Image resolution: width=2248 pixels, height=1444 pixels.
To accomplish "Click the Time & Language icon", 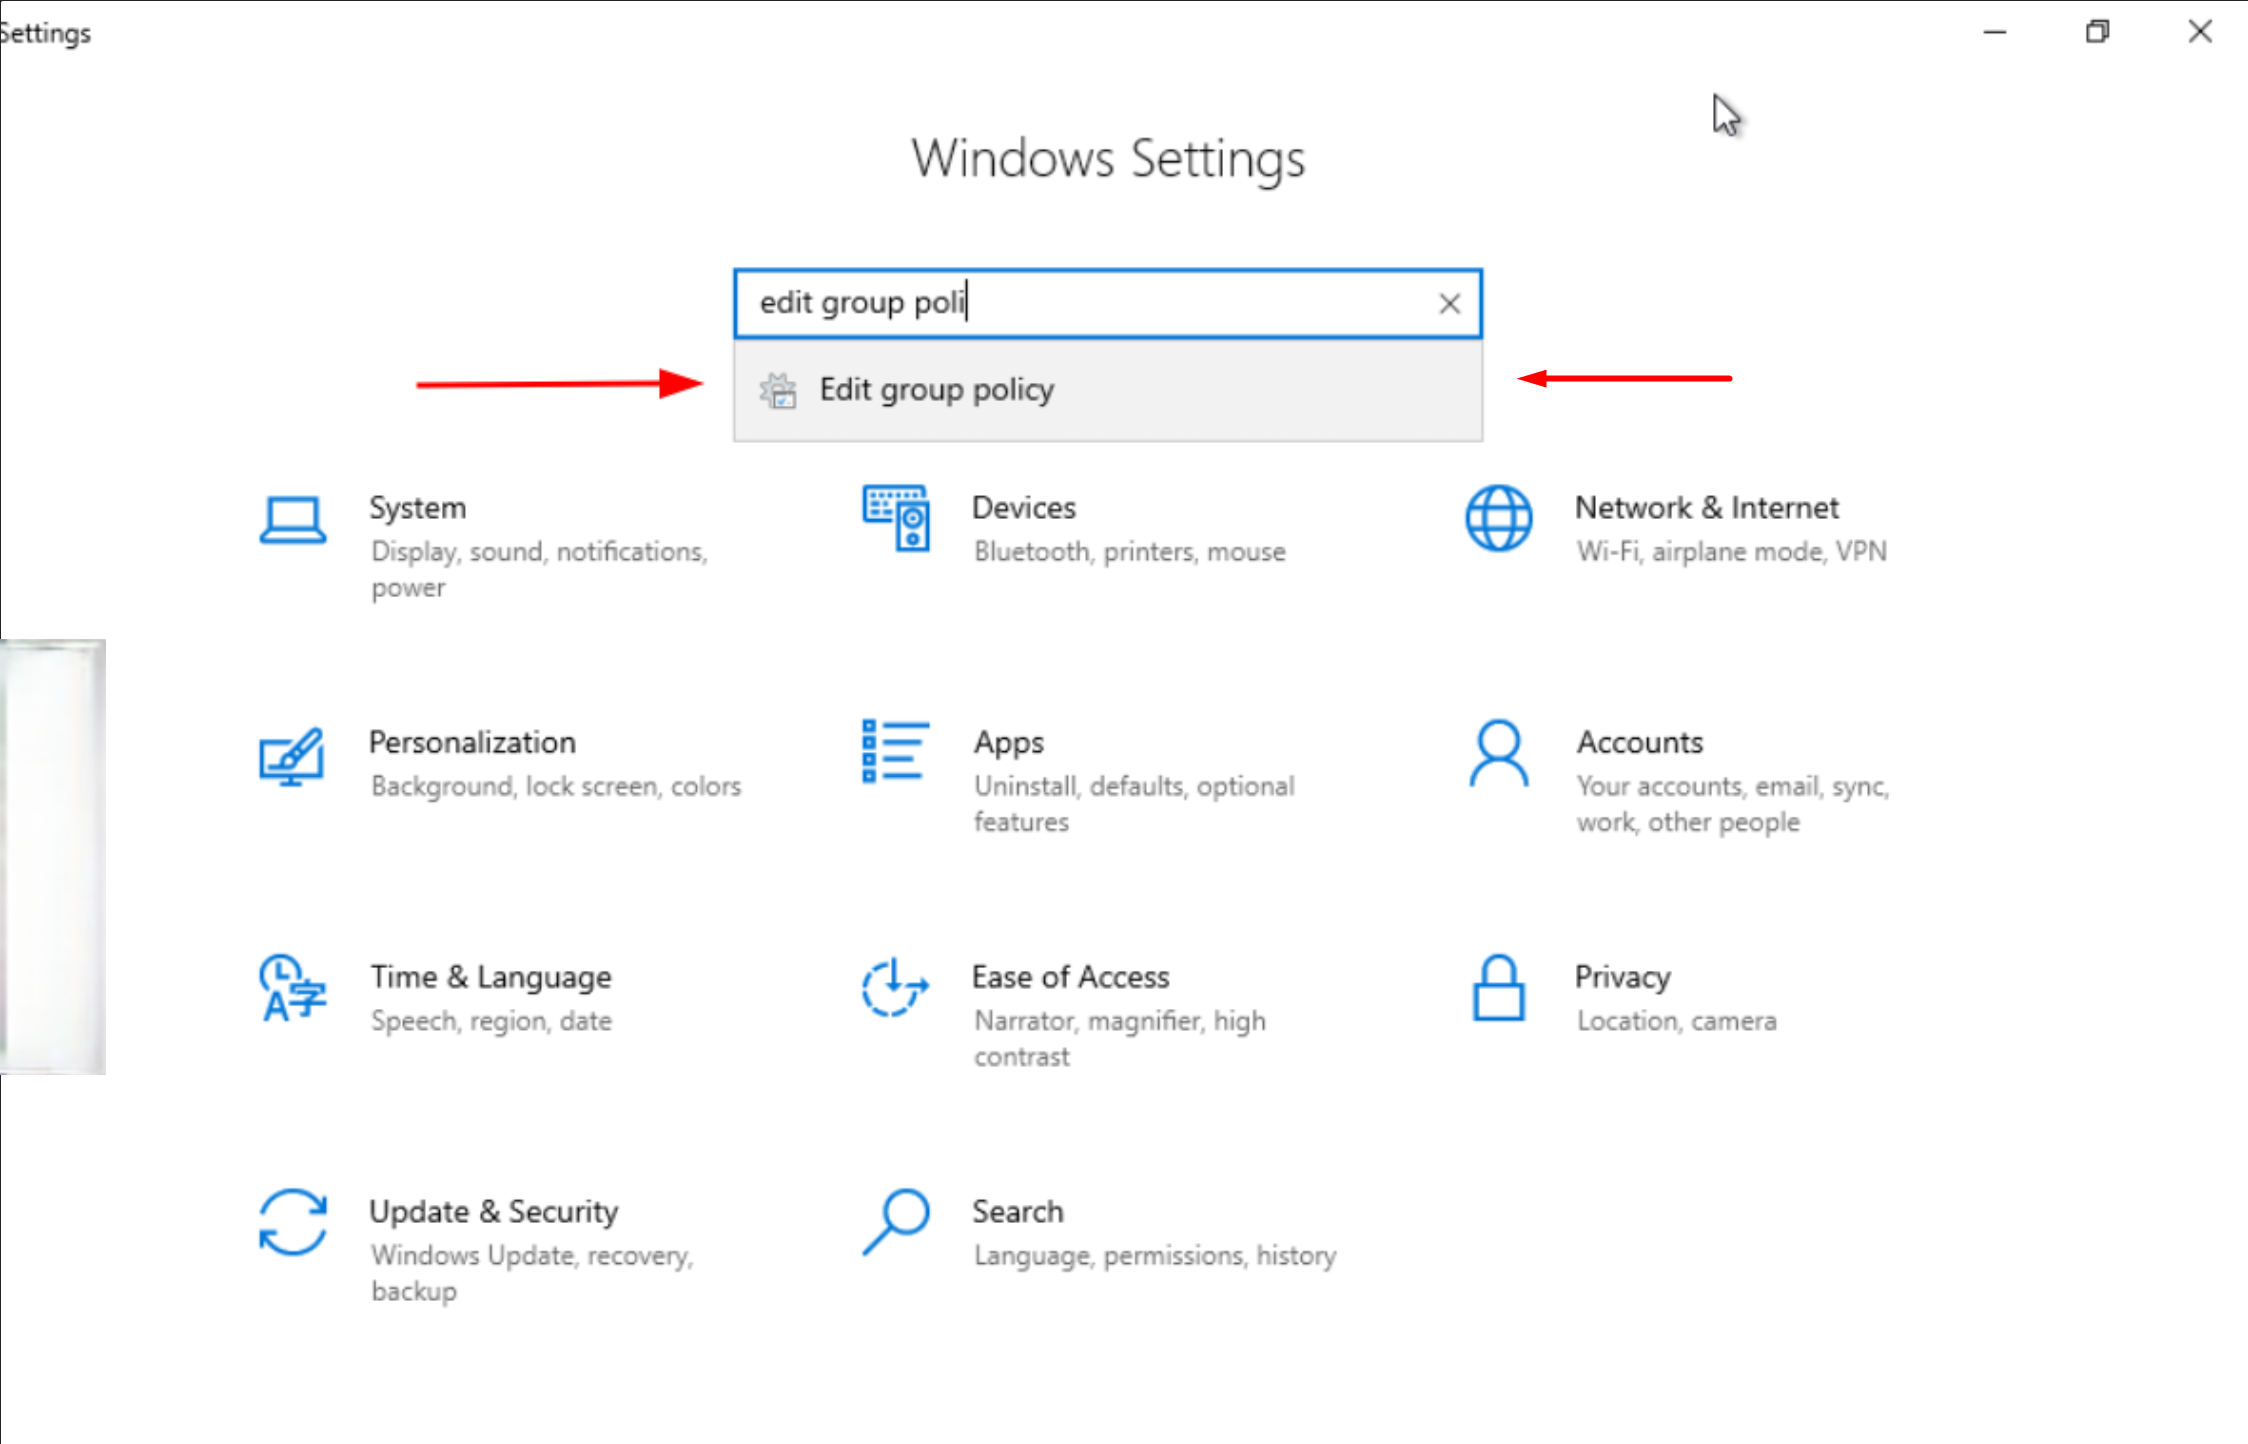I will point(292,988).
